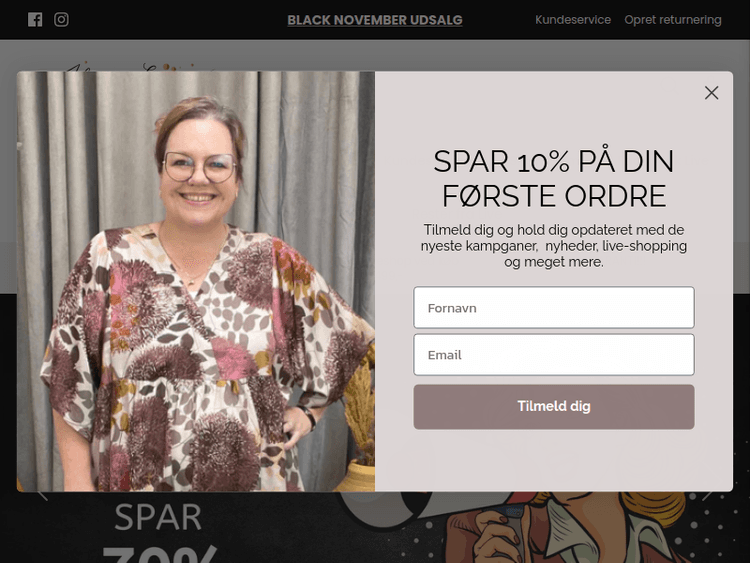
Task: Open the Facebook page icon
Action: [x=35, y=20]
